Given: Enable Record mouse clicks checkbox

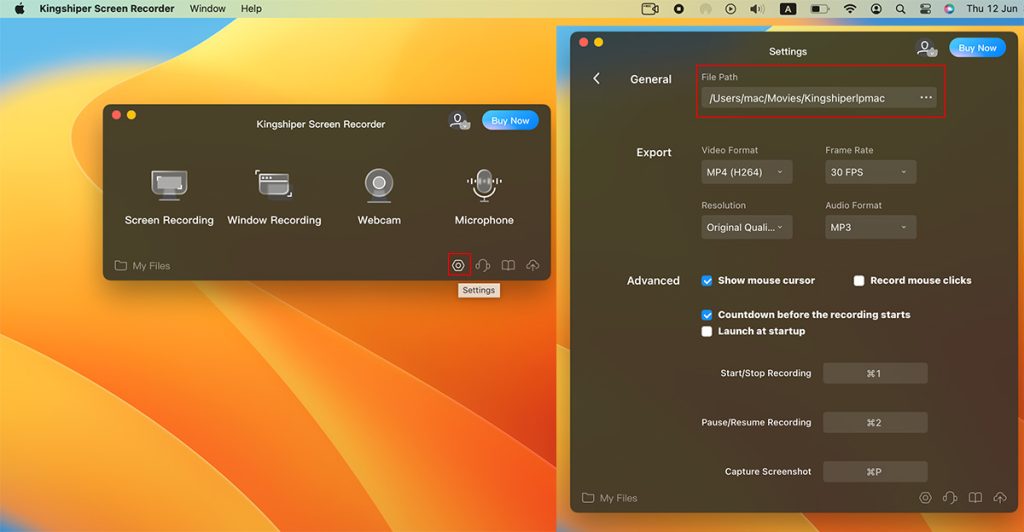Looking at the screenshot, I should [859, 281].
